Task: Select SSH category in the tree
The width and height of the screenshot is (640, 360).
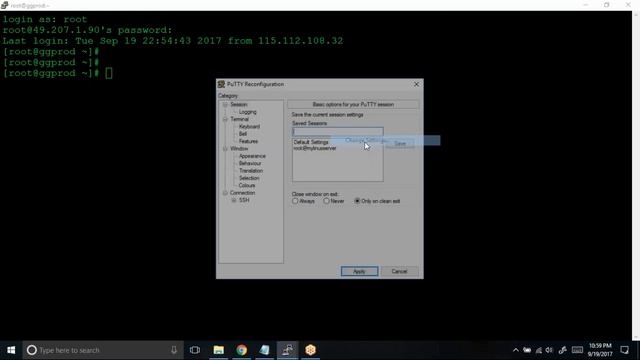Action: [244, 200]
